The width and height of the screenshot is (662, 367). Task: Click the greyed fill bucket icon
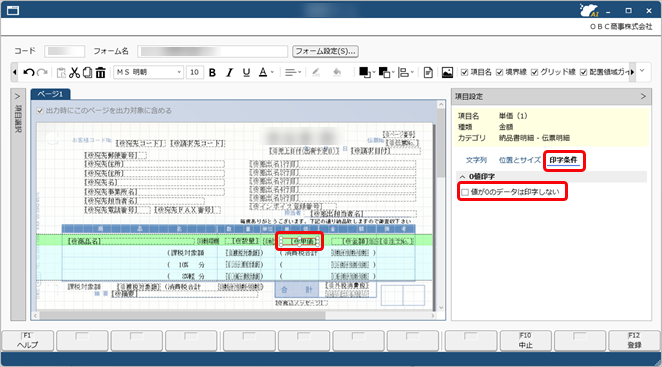pos(337,72)
